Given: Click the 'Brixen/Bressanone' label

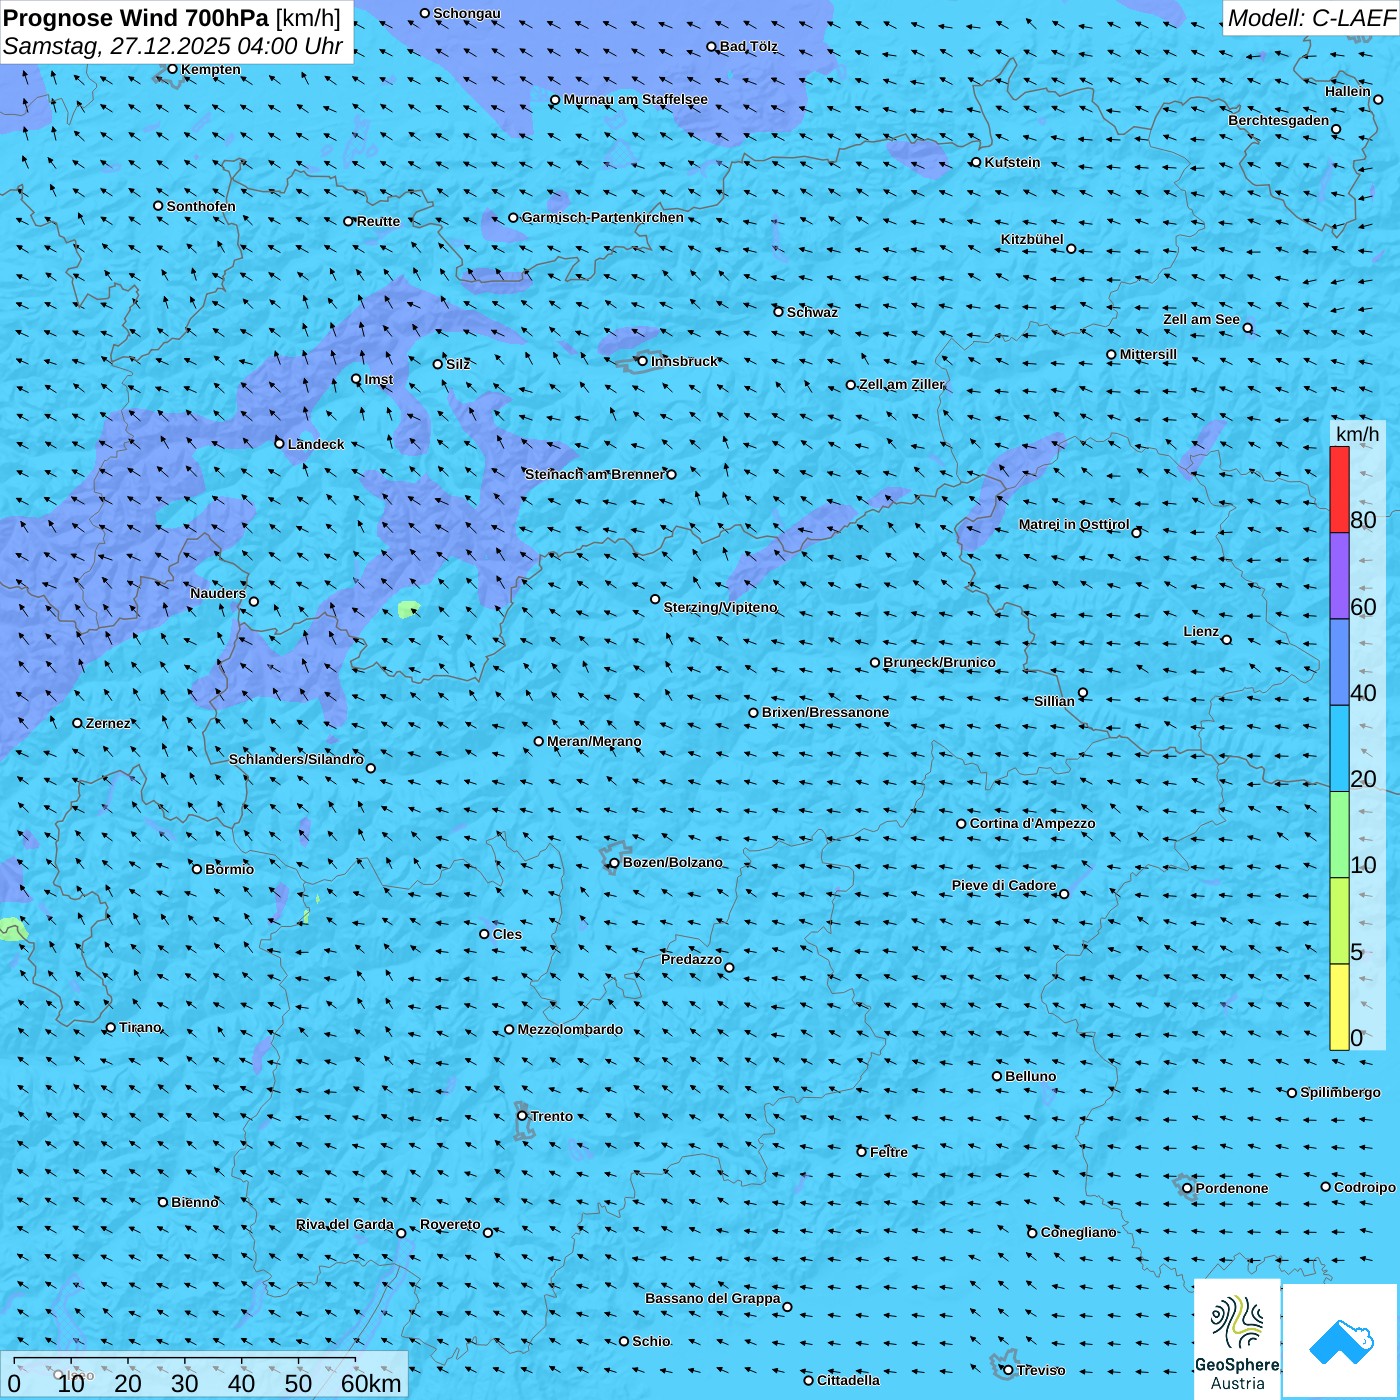Looking at the screenshot, I should pyautogui.click(x=825, y=712).
